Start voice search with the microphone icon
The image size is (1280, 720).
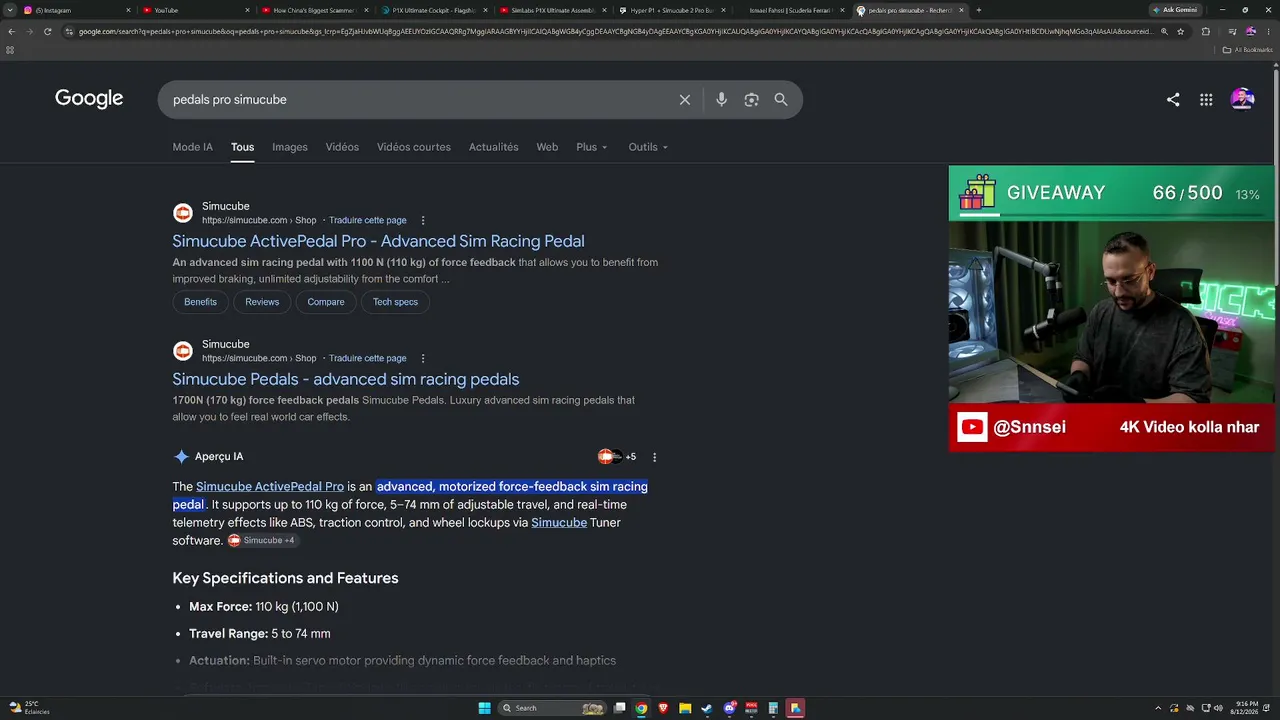click(x=721, y=100)
